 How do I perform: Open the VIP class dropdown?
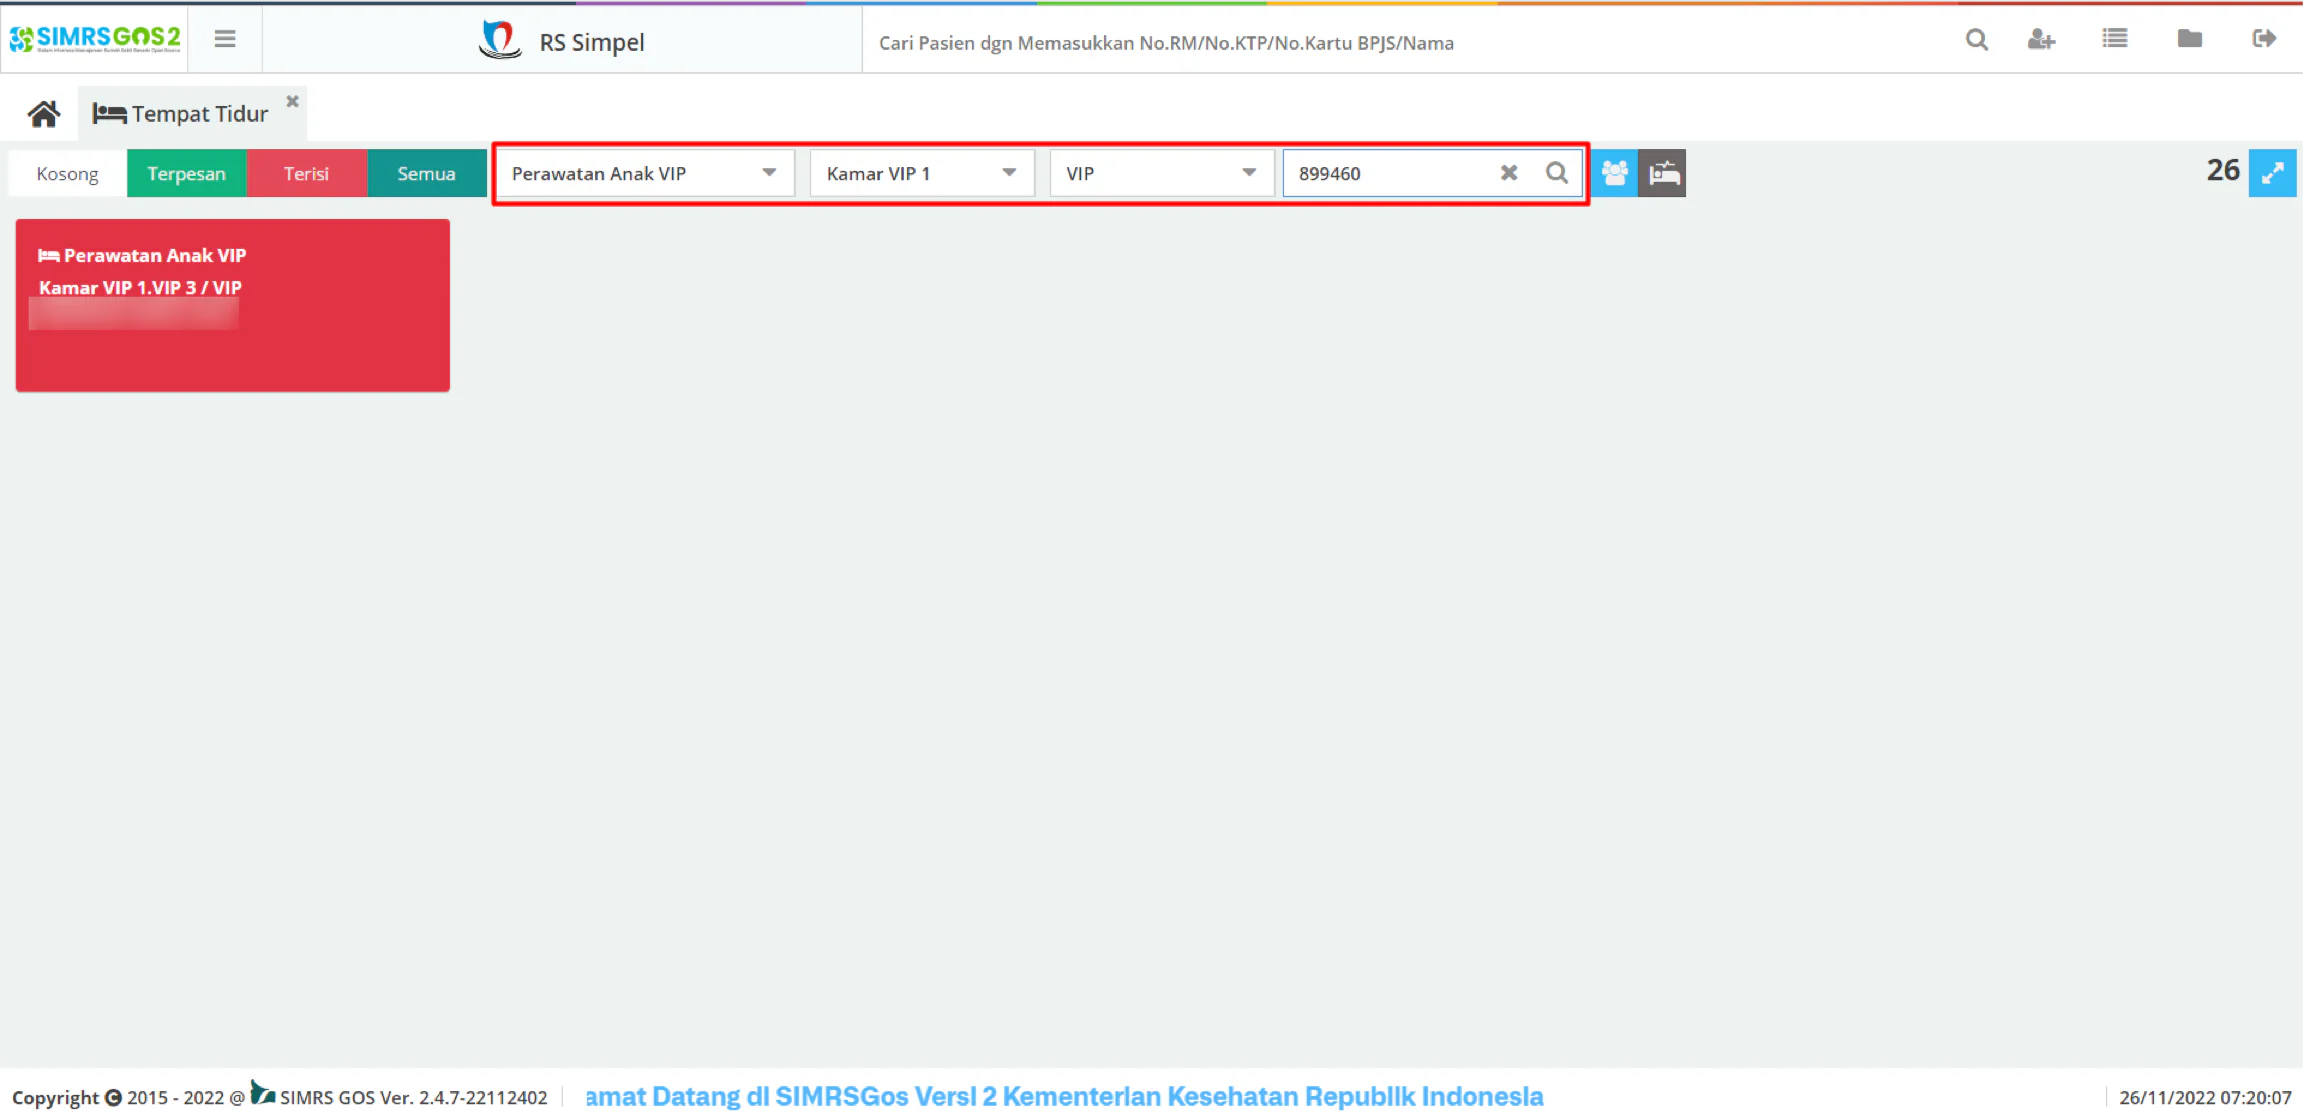click(1161, 173)
